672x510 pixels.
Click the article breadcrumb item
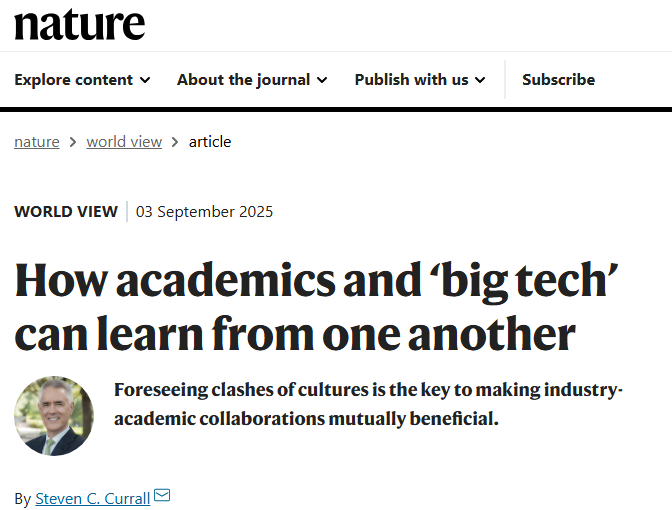coord(210,142)
